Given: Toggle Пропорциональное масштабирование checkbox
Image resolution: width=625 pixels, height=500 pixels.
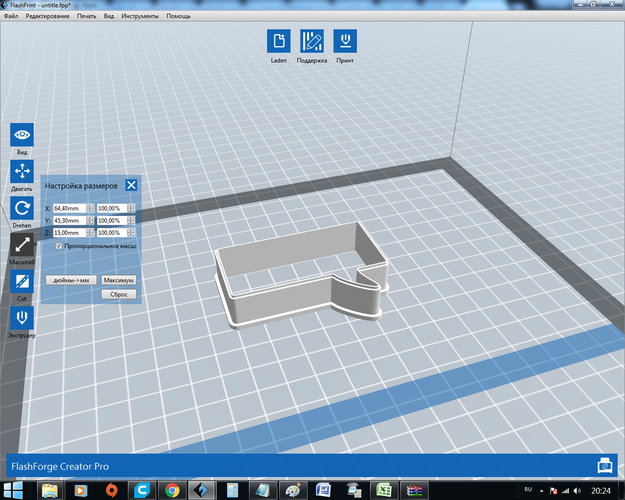Looking at the screenshot, I should click(x=59, y=246).
